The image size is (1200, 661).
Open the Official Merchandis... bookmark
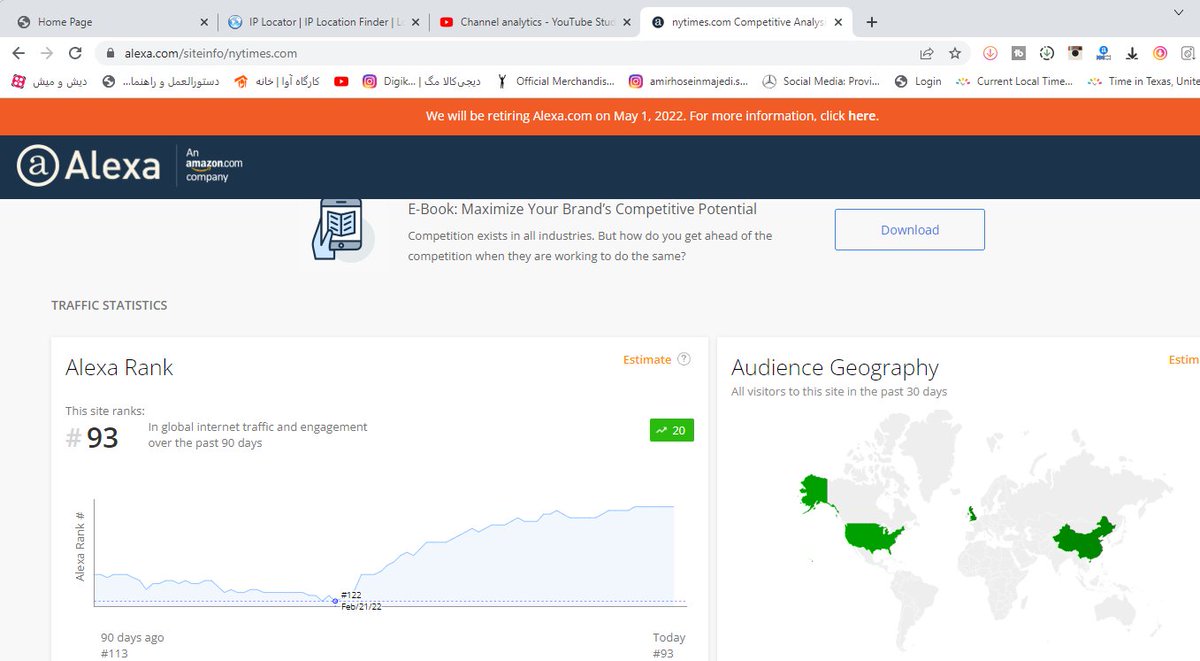click(x=555, y=81)
